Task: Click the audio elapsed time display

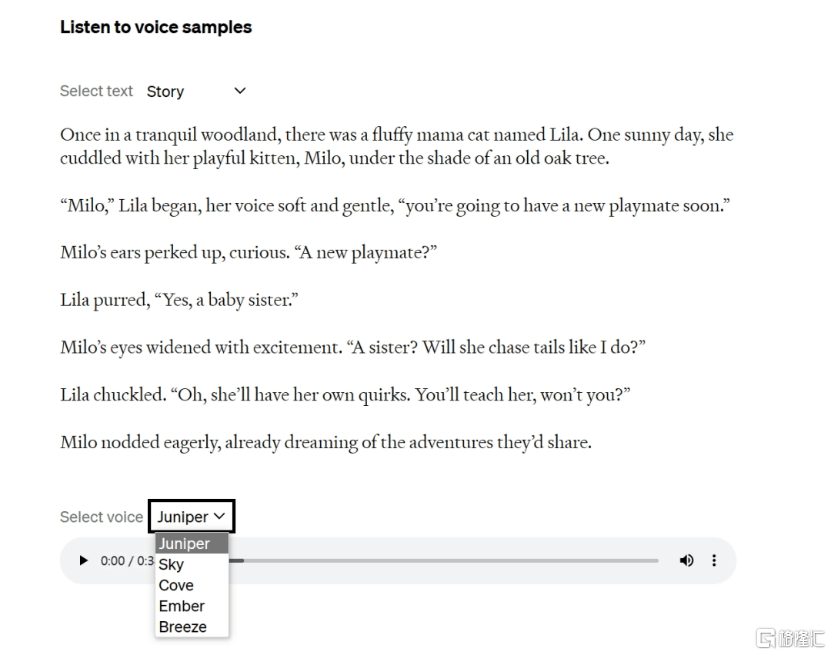Action: [x=127, y=561]
